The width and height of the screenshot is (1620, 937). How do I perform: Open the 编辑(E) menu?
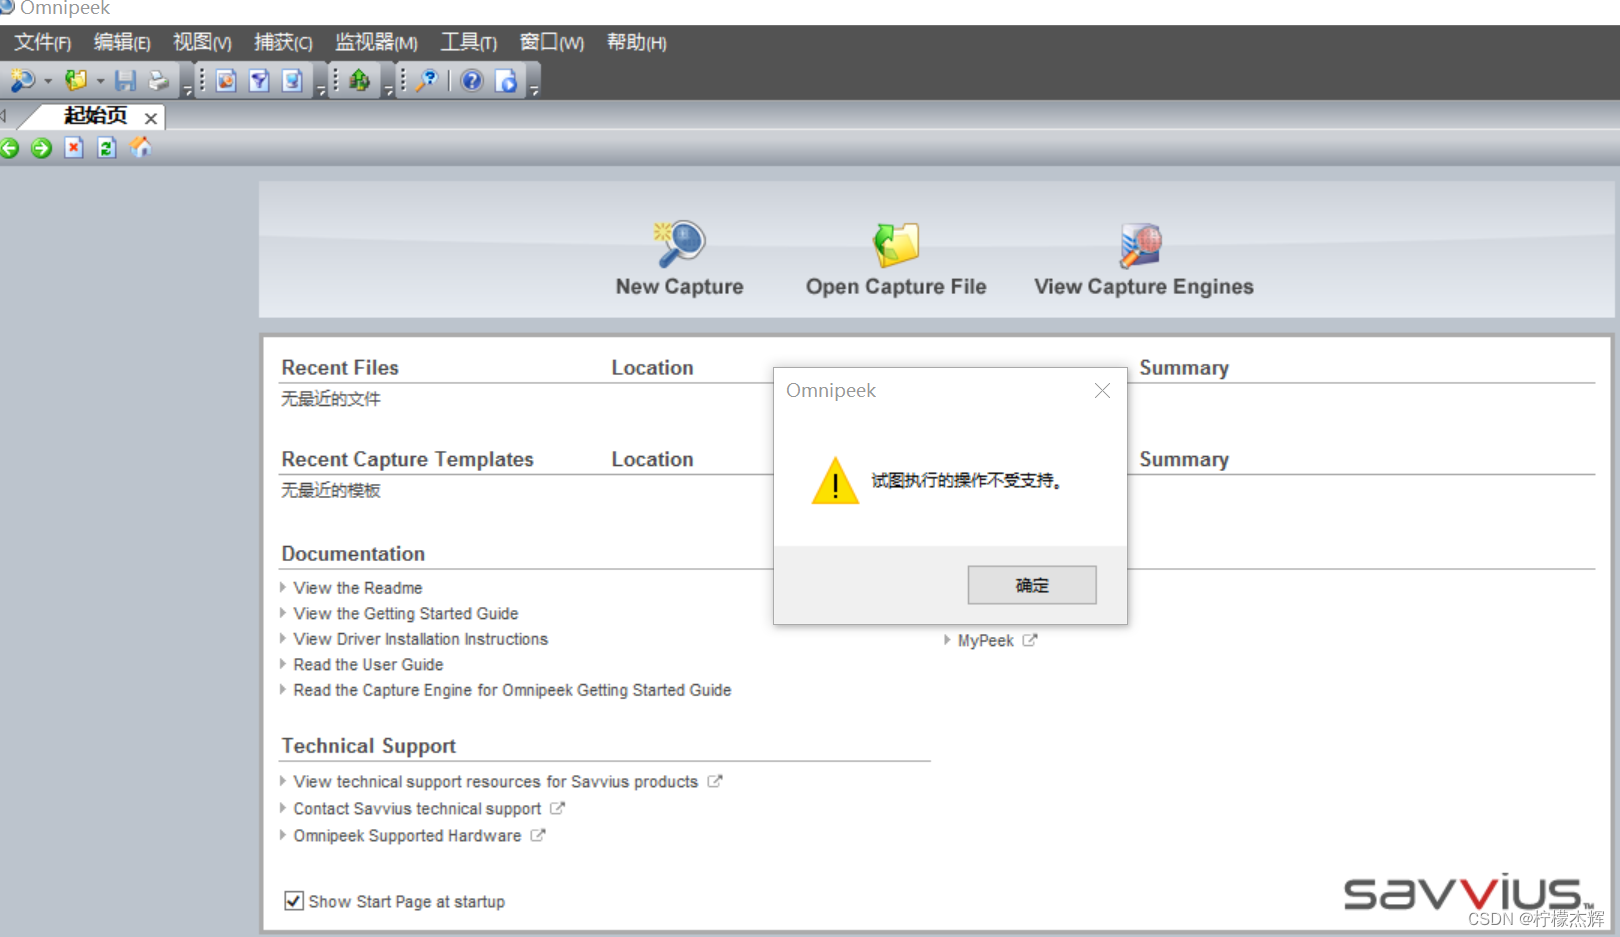click(122, 42)
